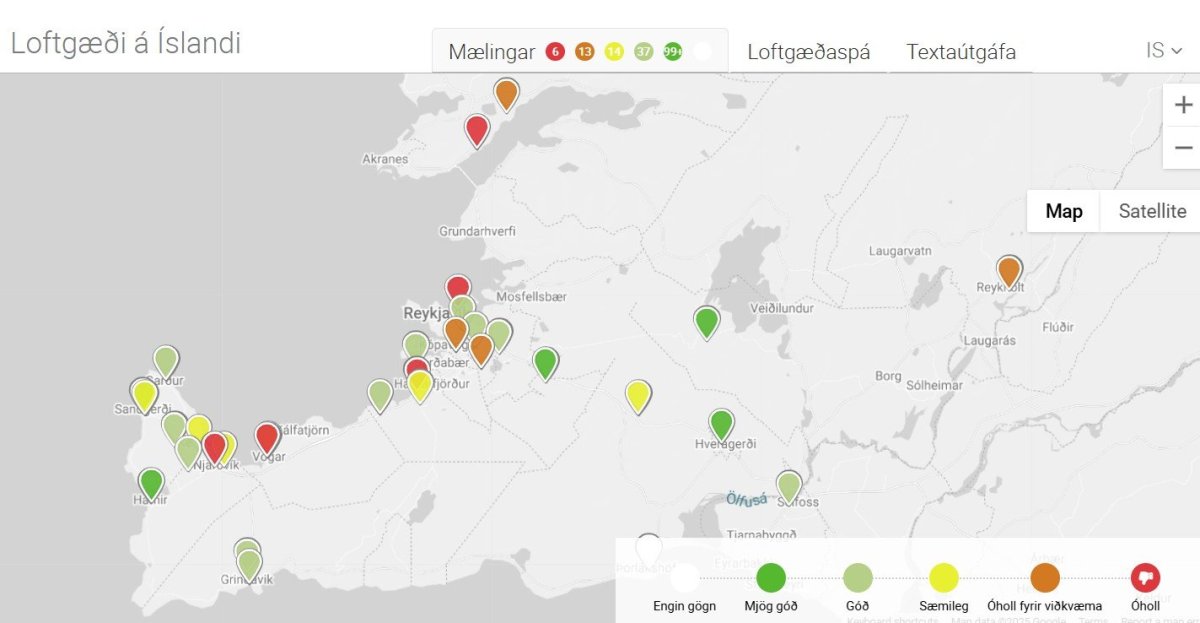Image resolution: width=1200 pixels, height=623 pixels.
Task: Select the green marker at Hveragerði
Action: tap(721, 424)
